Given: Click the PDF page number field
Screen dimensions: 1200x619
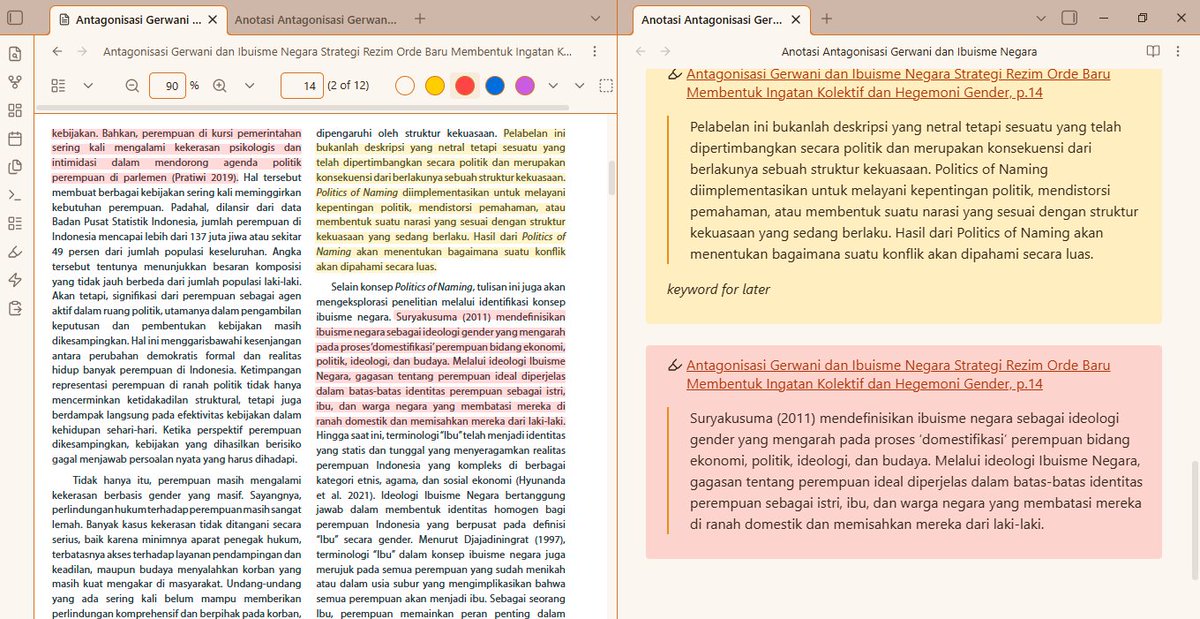Looking at the screenshot, I should point(302,86).
